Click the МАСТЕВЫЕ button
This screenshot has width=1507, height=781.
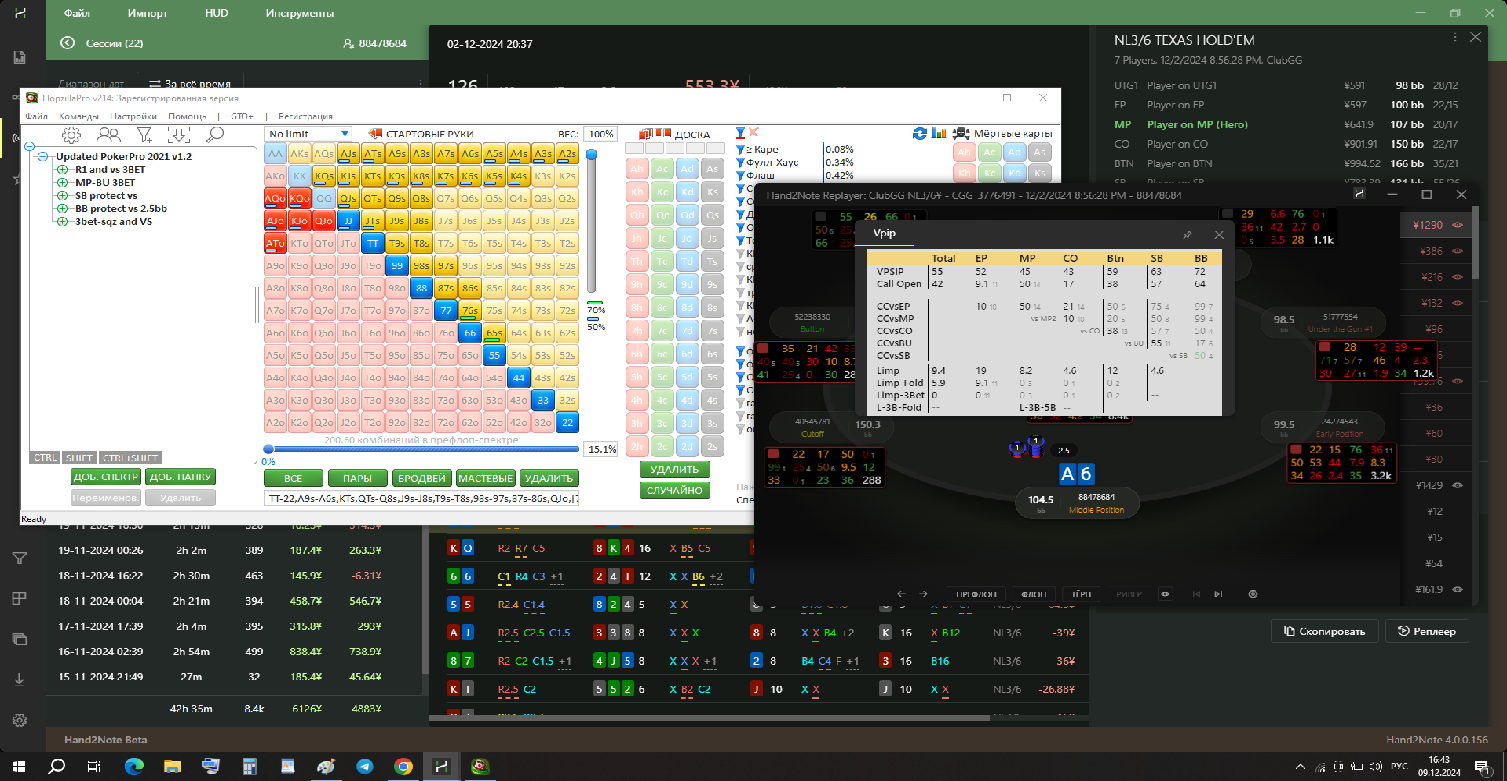(485, 479)
